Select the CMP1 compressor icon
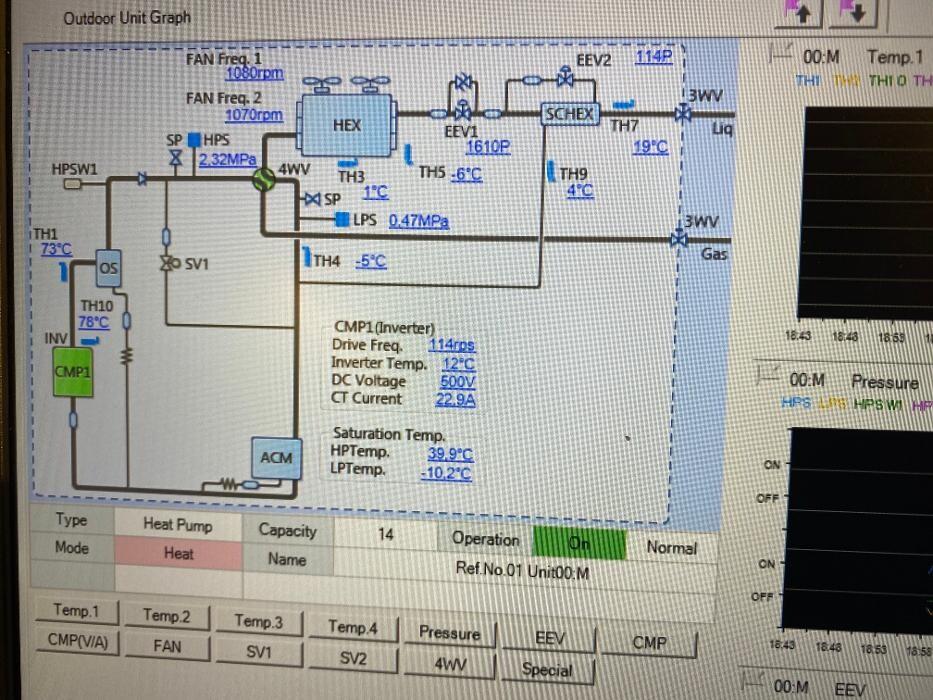 [x=73, y=372]
